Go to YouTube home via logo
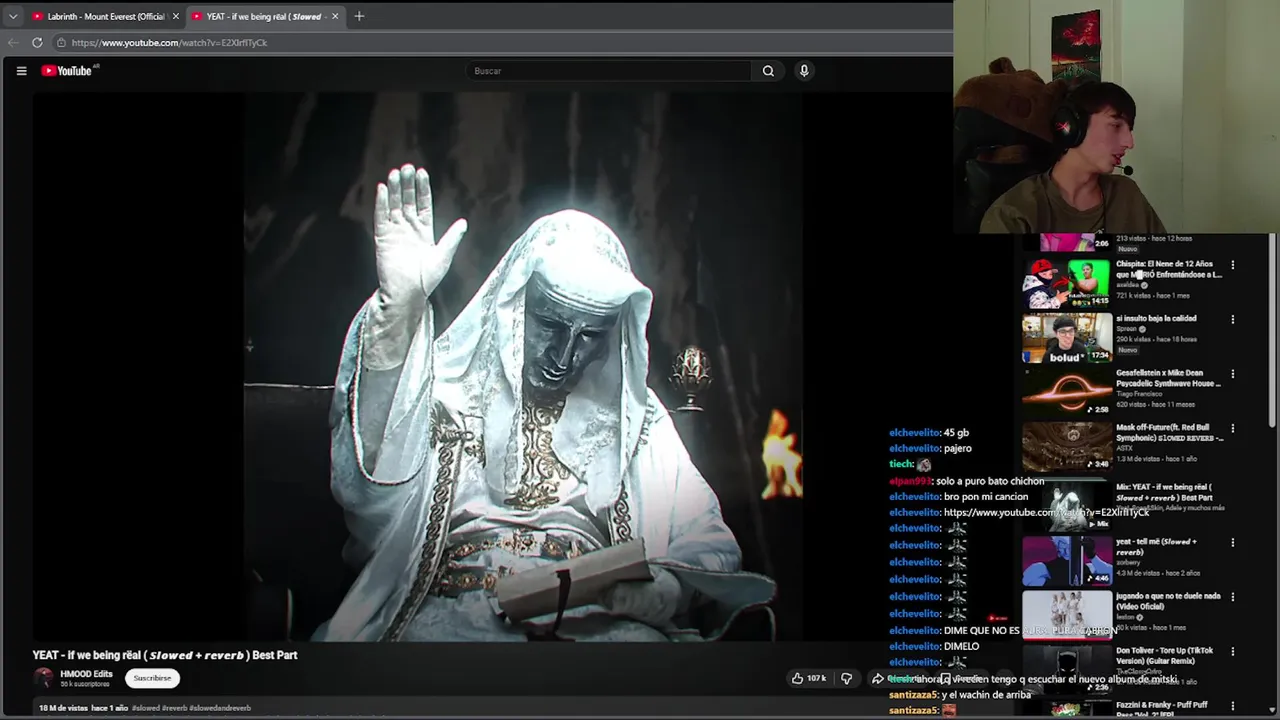 point(66,71)
